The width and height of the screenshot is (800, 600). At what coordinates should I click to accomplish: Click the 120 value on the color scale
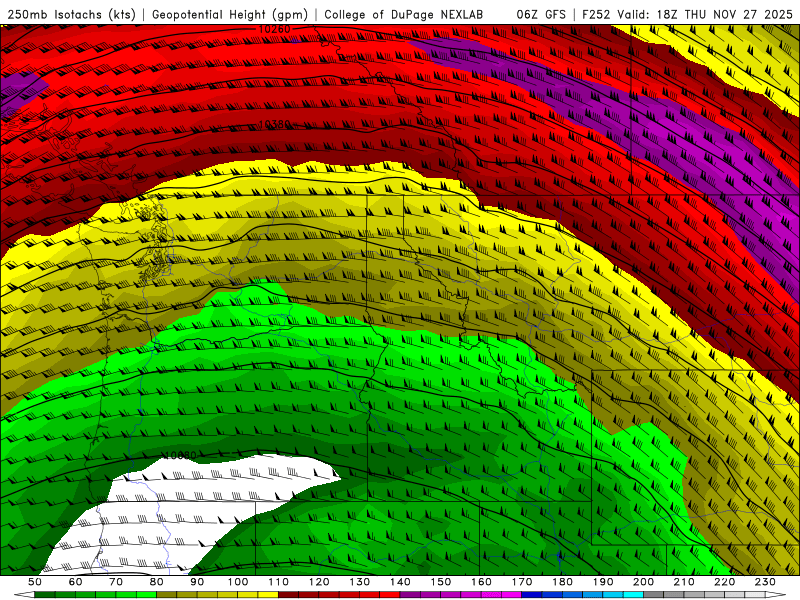pyautogui.click(x=319, y=582)
